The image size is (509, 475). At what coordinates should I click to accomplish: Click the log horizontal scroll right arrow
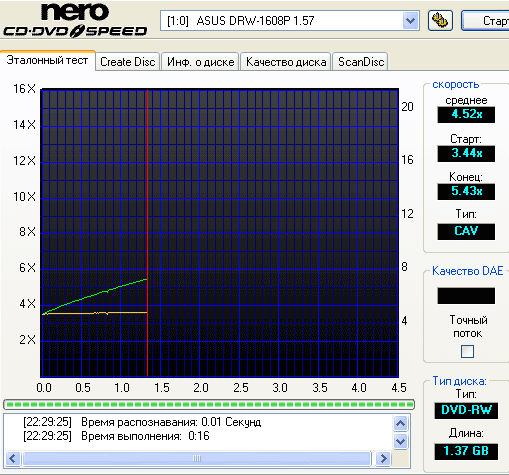(383, 458)
